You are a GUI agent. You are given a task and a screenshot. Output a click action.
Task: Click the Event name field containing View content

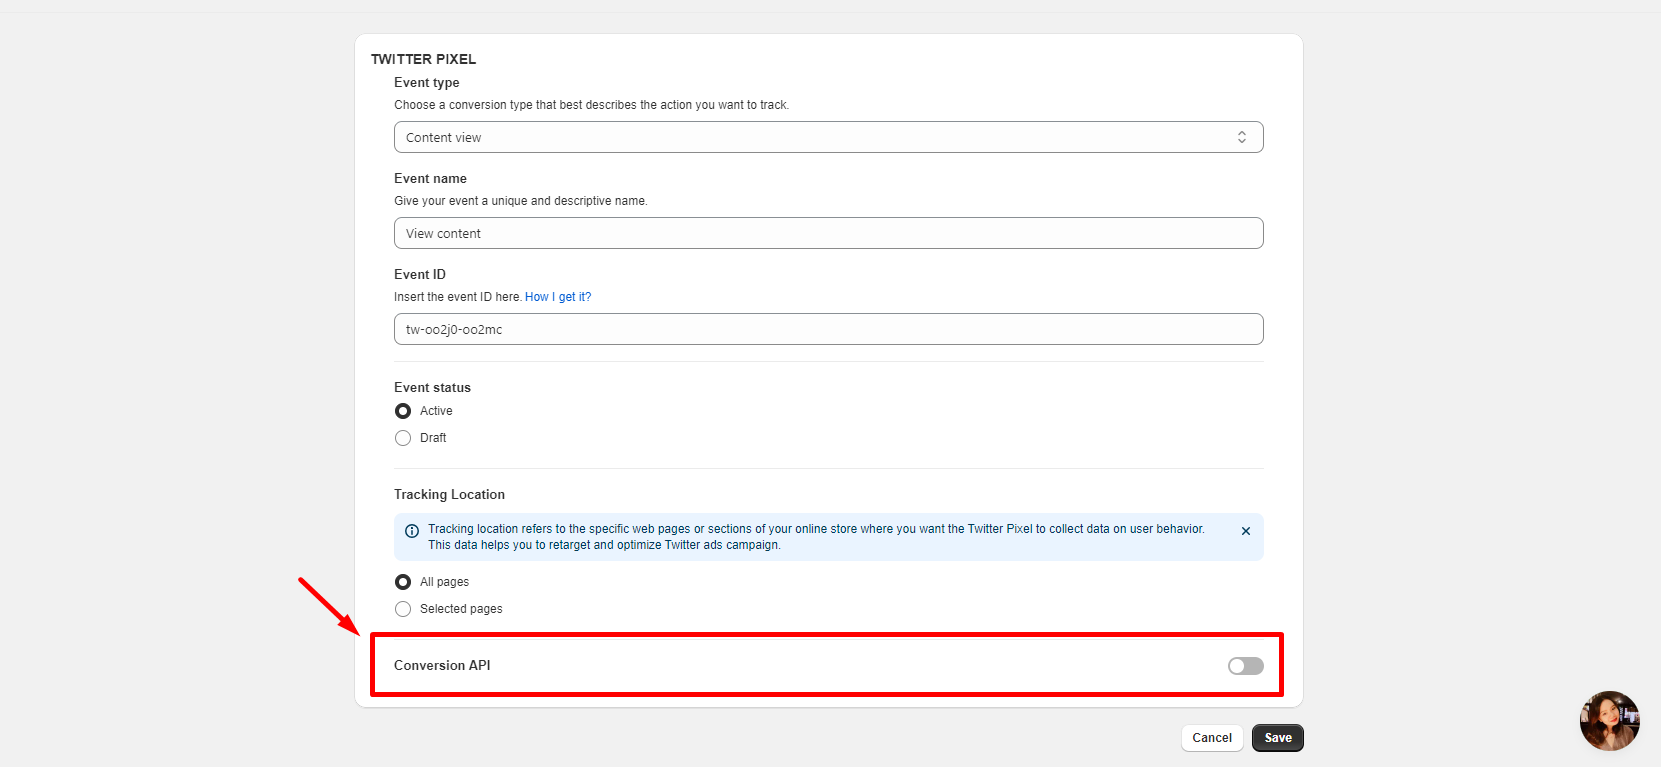(x=828, y=233)
